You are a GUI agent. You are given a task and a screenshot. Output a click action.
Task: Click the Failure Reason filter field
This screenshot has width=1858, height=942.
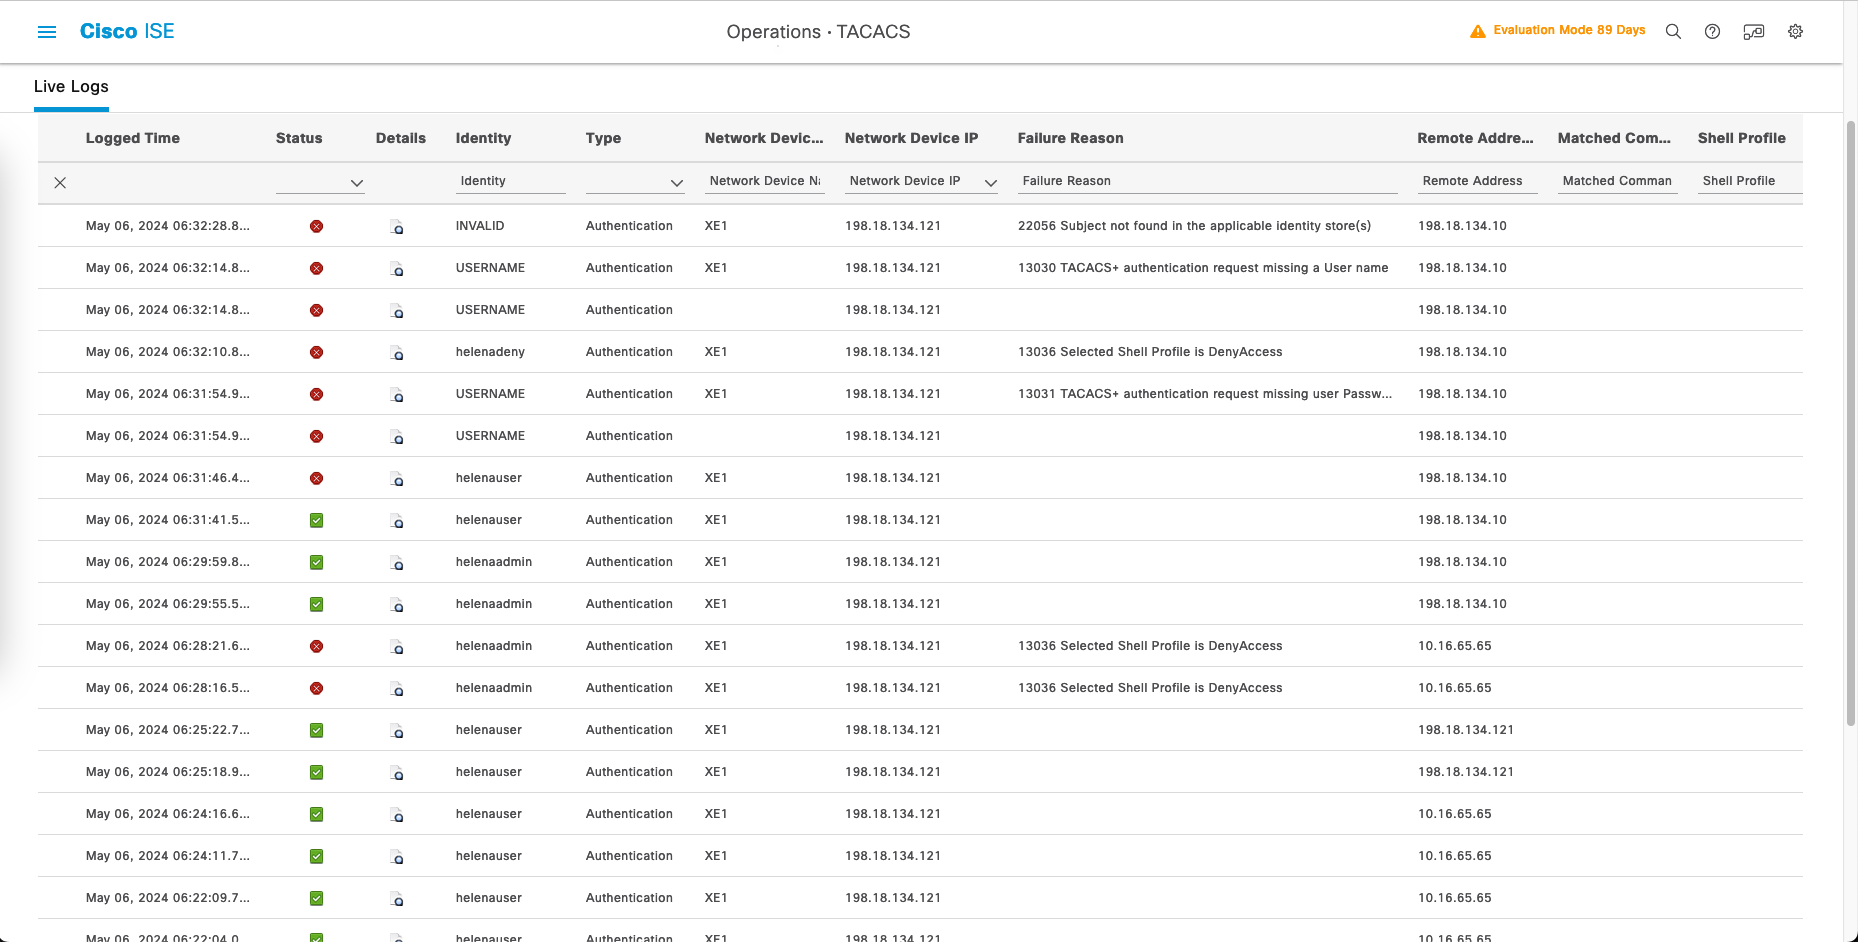(1206, 181)
